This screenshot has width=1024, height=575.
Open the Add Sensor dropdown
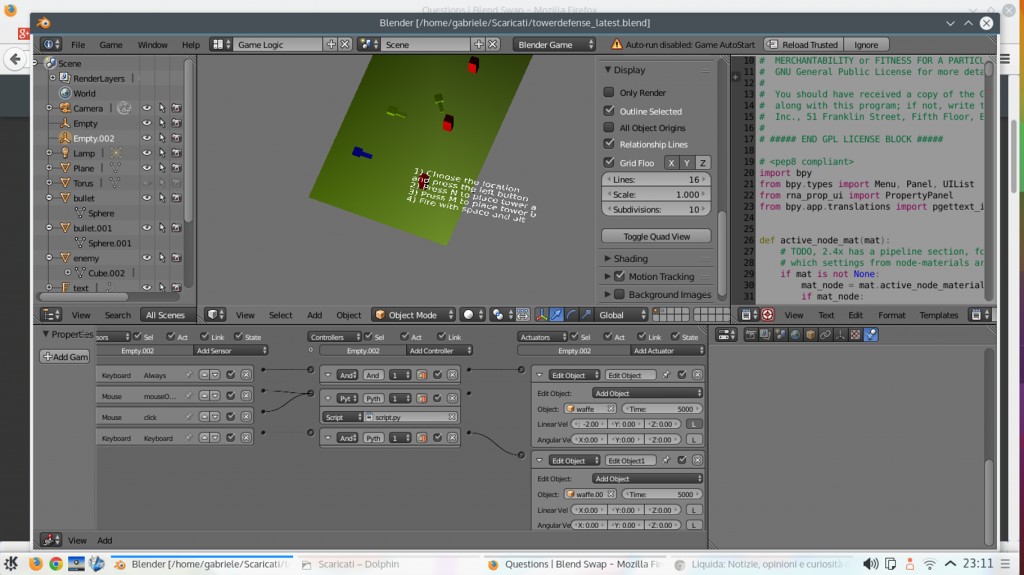click(231, 351)
